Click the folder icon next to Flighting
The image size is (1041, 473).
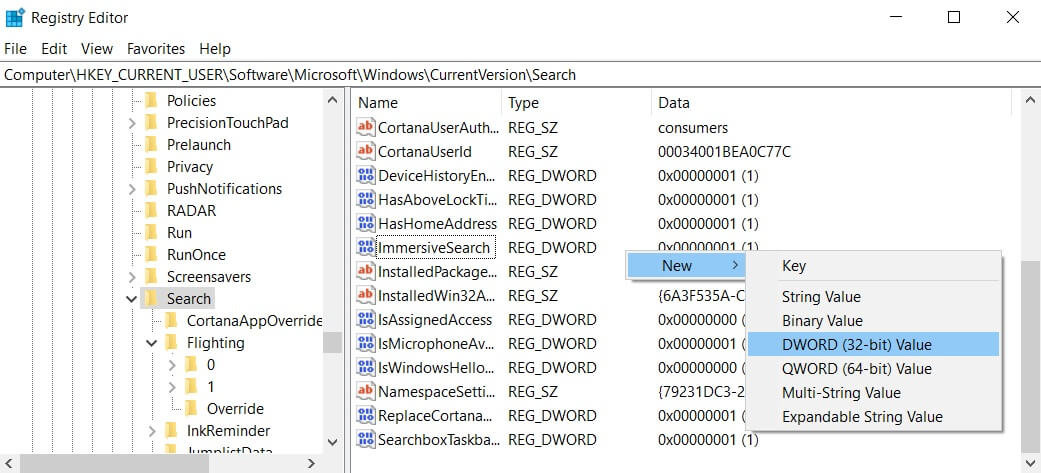point(172,342)
